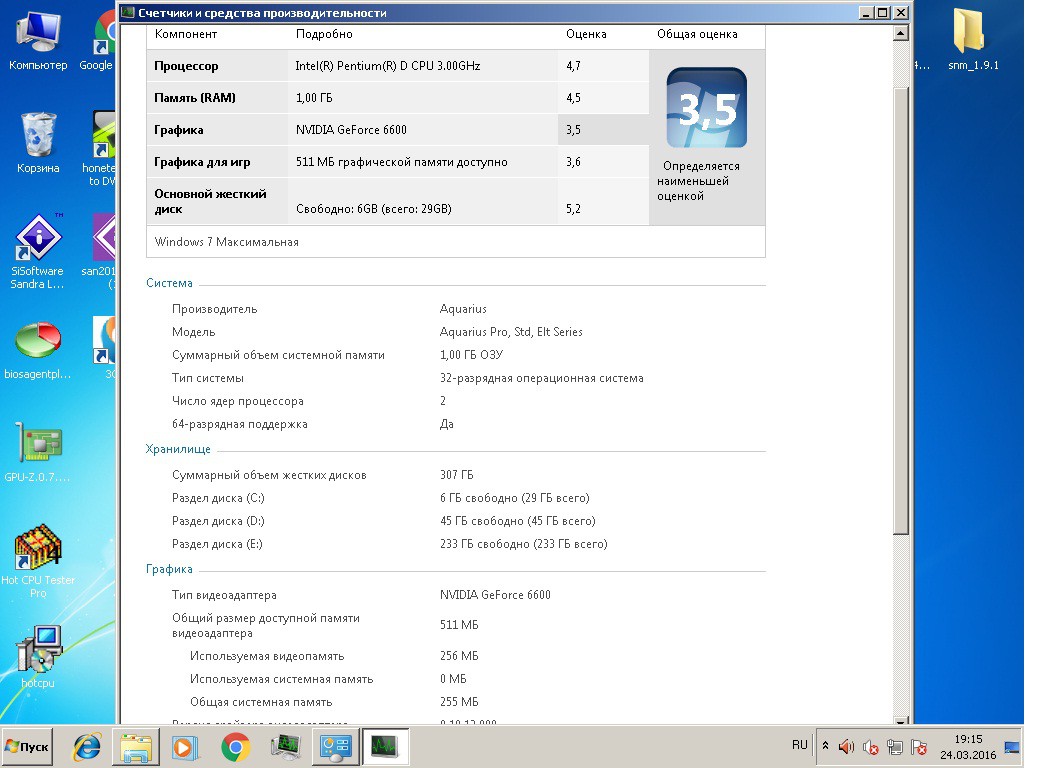
Task: Click the hard disk score 5,2
Action: point(573,209)
